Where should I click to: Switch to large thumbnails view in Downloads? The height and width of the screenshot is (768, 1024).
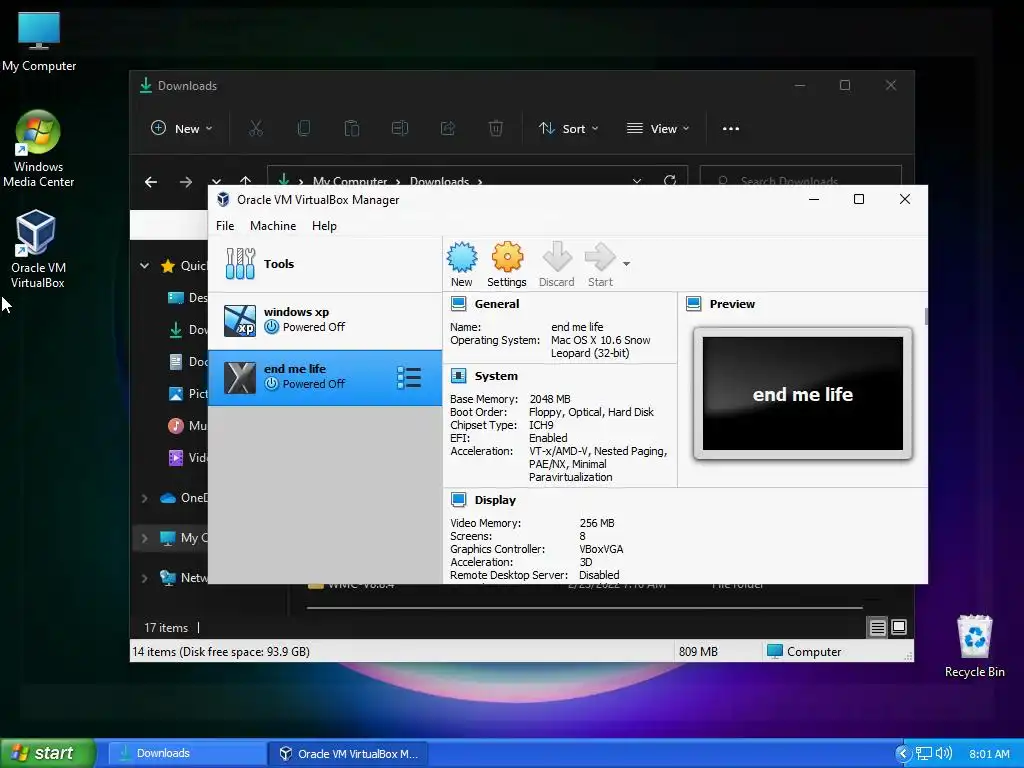899,628
